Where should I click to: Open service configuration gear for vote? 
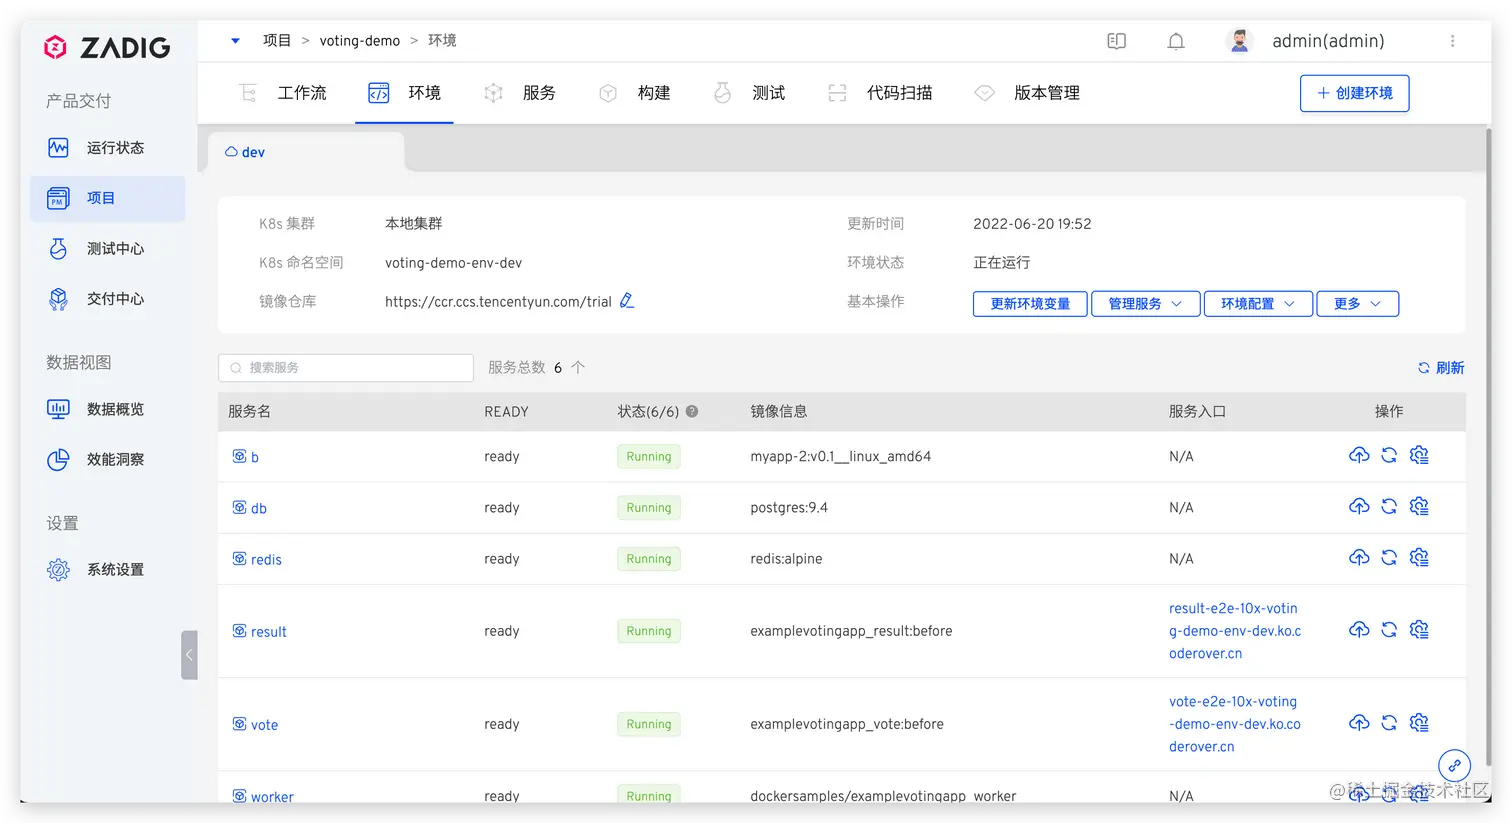[x=1419, y=723]
